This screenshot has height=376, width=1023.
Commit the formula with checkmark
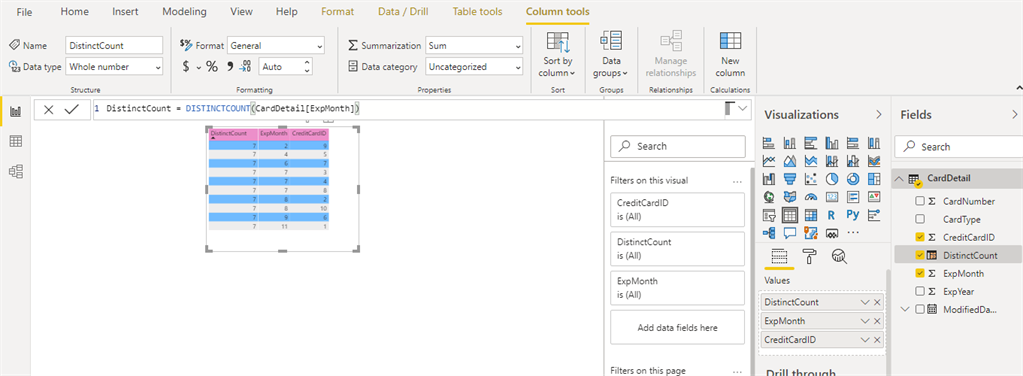click(71, 110)
